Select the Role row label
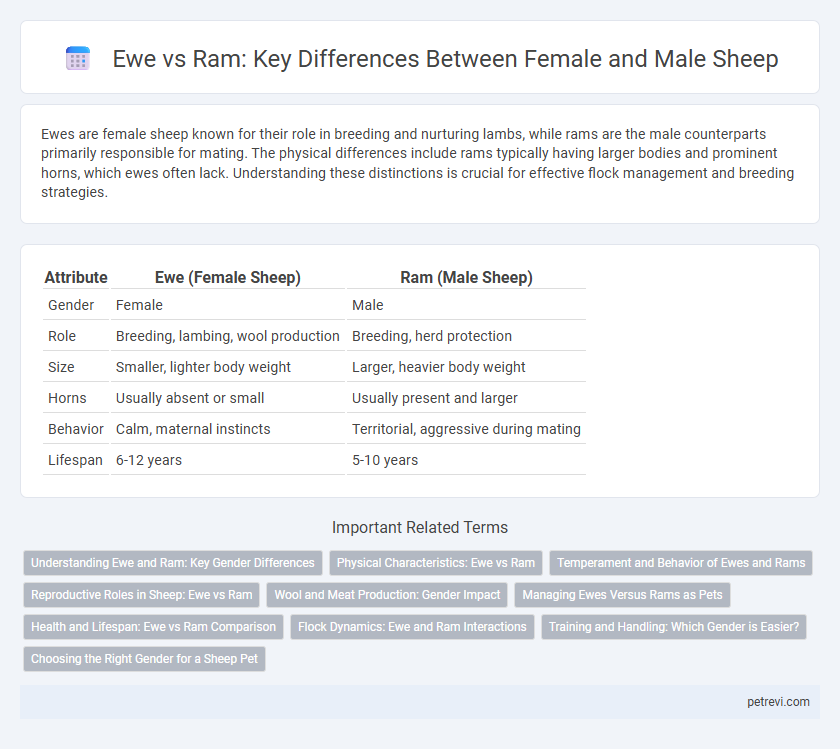 pos(62,336)
